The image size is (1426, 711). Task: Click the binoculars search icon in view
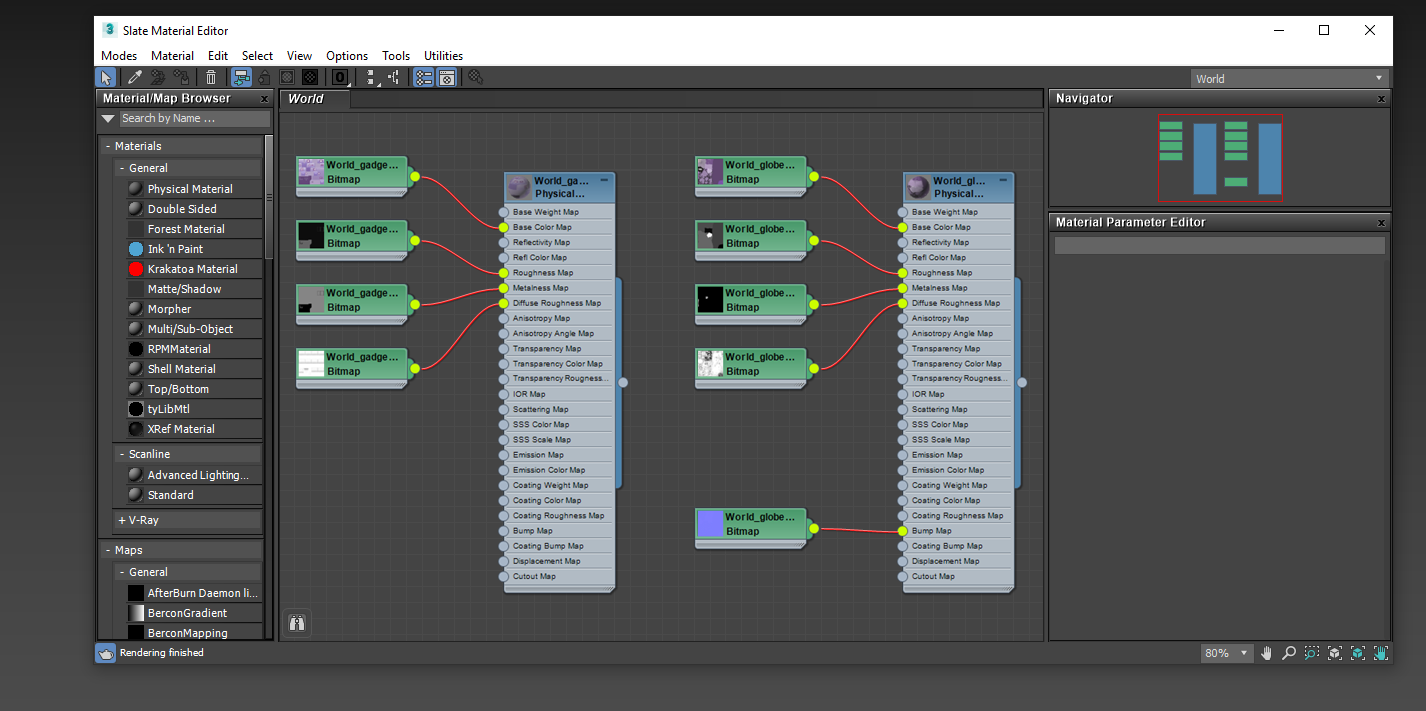[297, 623]
